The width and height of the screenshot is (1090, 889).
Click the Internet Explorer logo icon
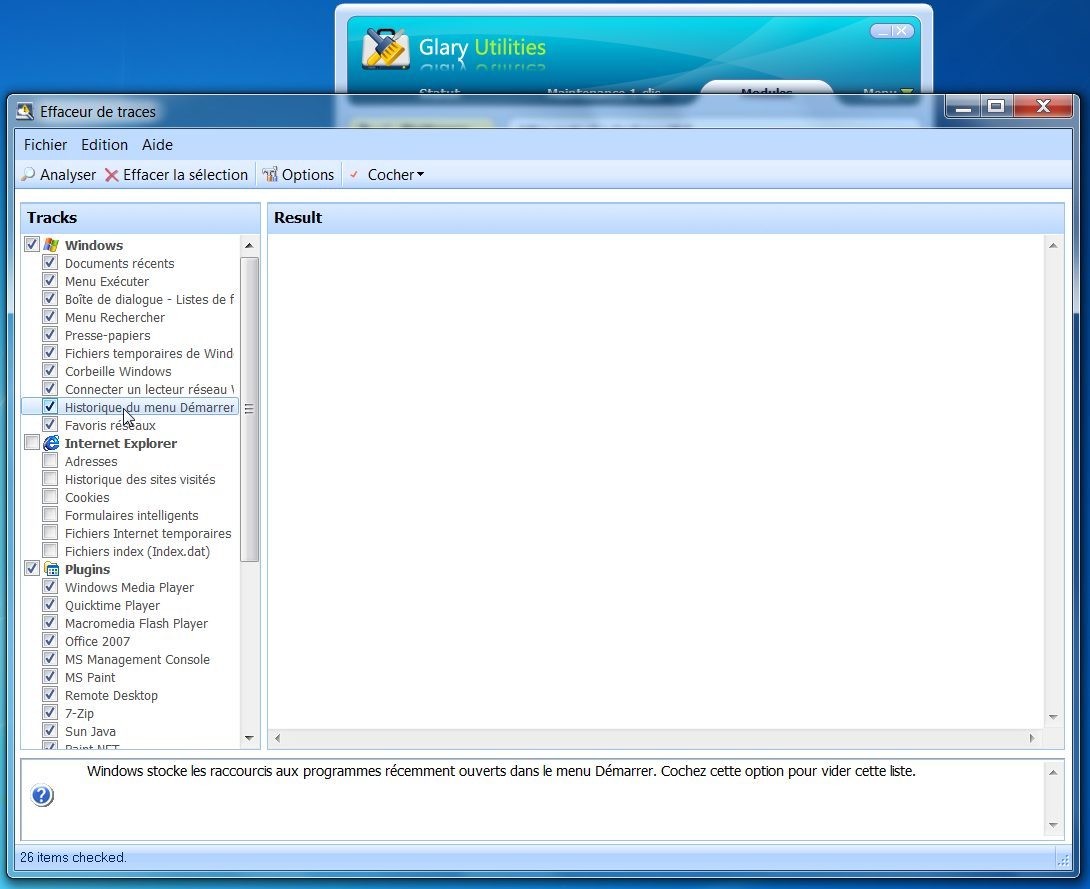[51, 443]
